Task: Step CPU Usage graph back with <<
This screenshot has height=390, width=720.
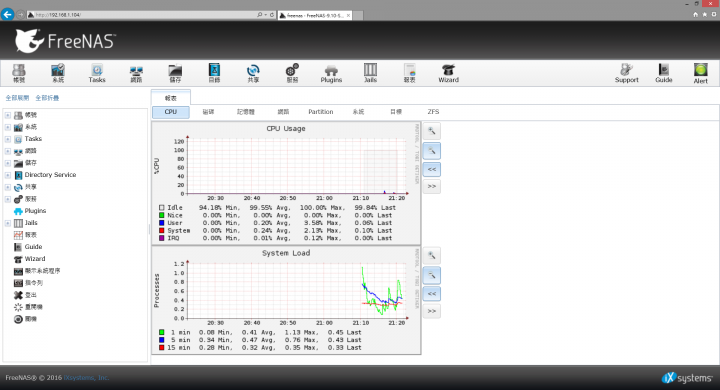Action: 432,170
